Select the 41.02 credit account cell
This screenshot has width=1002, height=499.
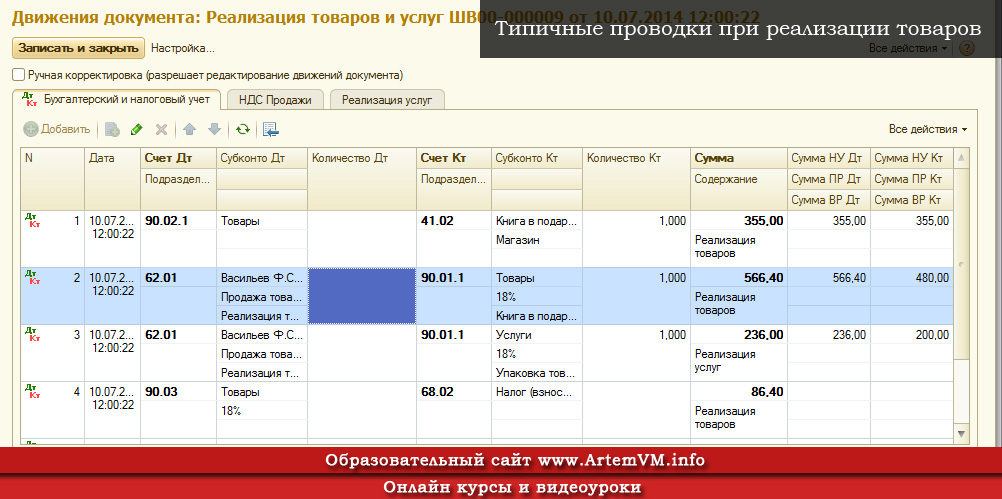coord(454,221)
